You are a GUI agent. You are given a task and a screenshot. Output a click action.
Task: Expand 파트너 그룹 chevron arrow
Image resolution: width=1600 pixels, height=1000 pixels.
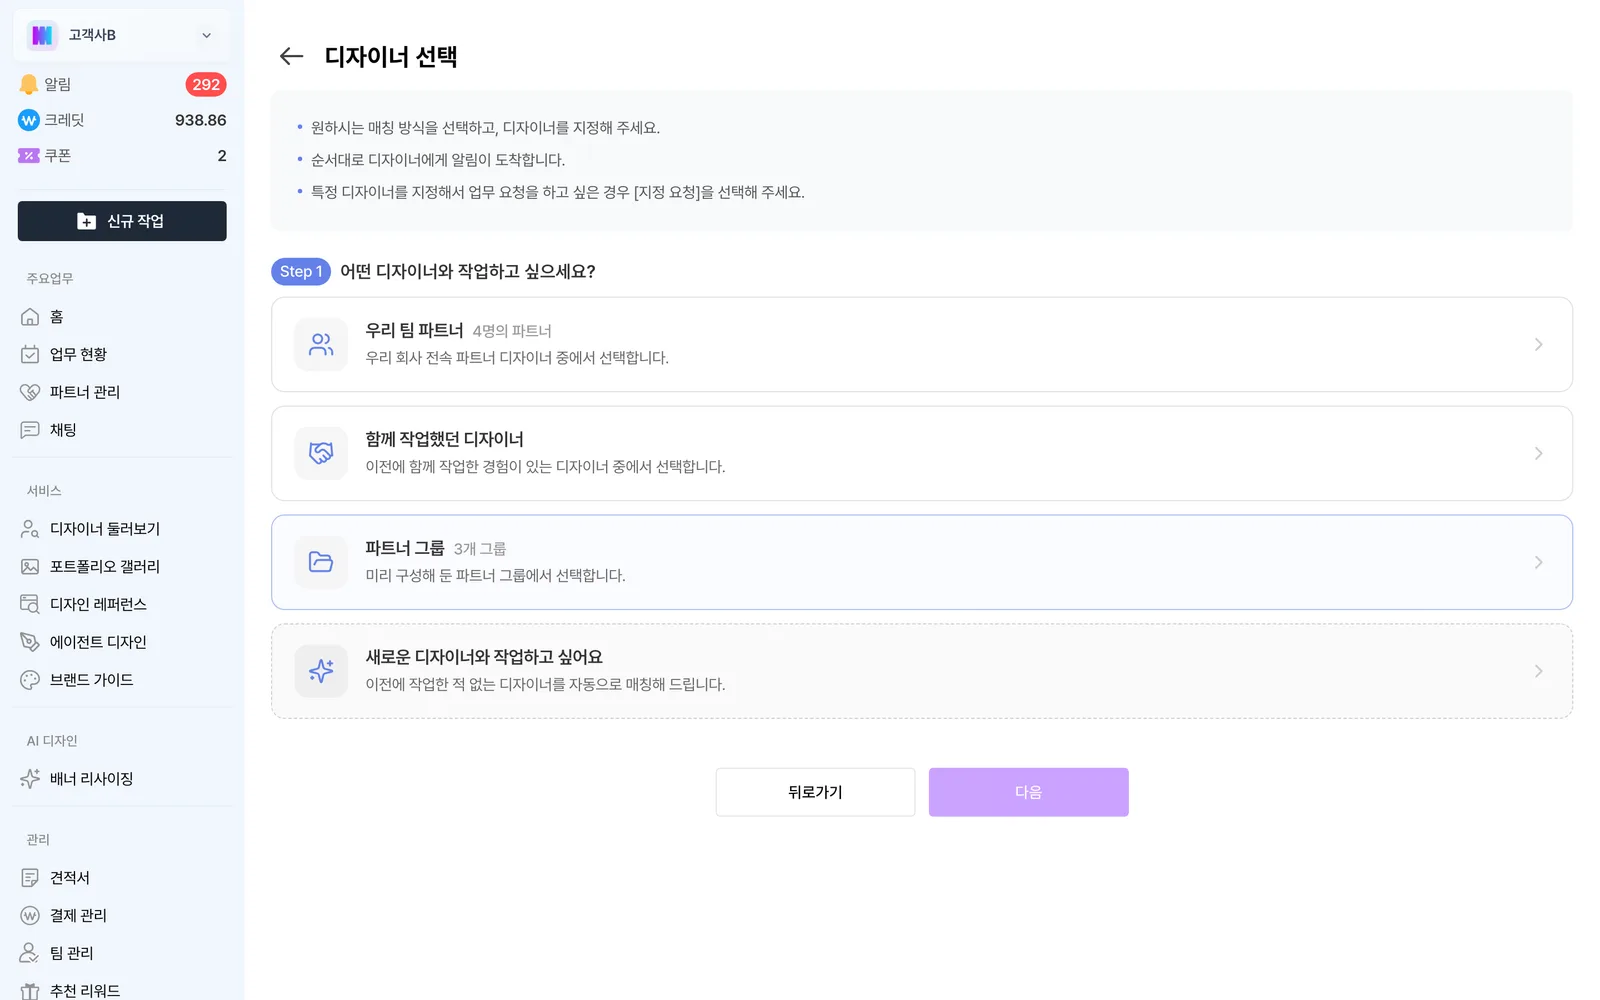[1539, 562]
